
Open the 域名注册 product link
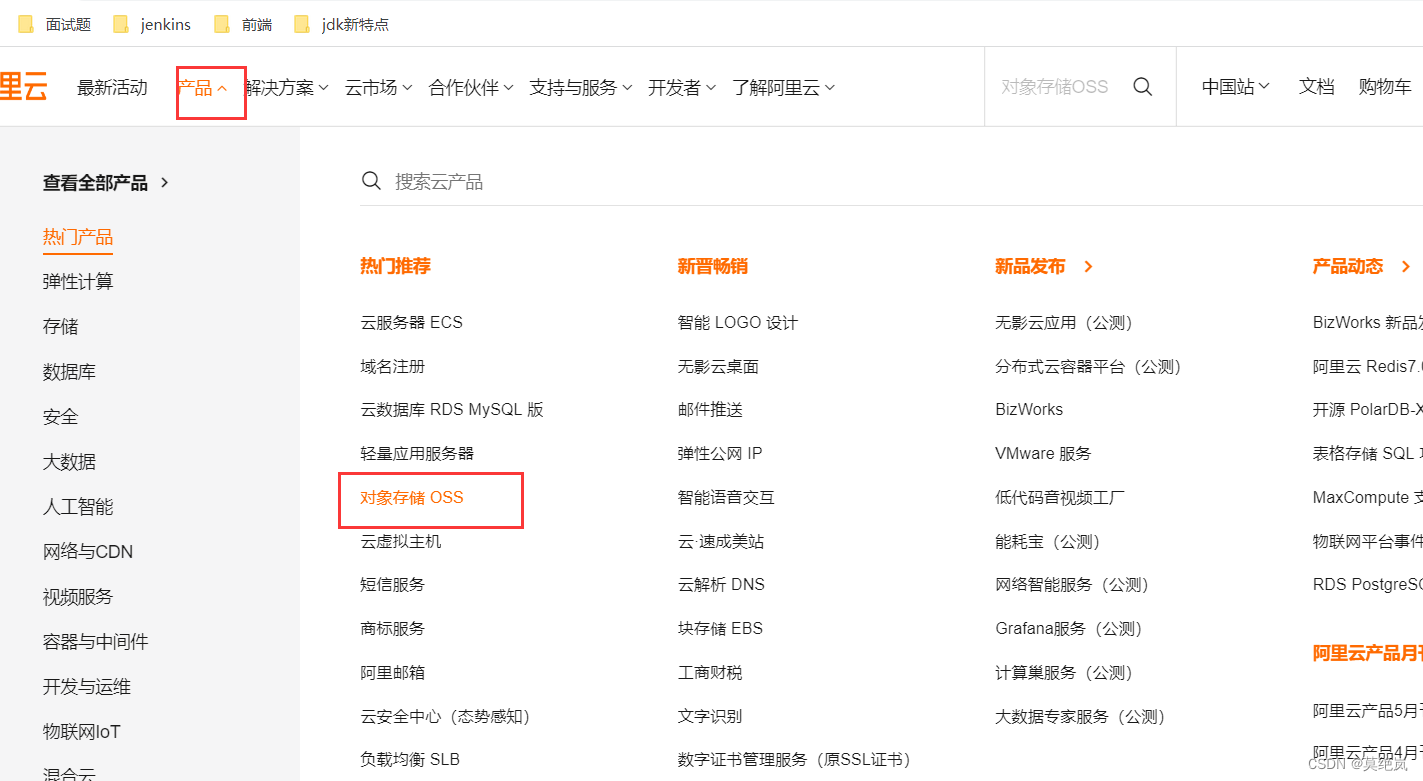(x=393, y=366)
